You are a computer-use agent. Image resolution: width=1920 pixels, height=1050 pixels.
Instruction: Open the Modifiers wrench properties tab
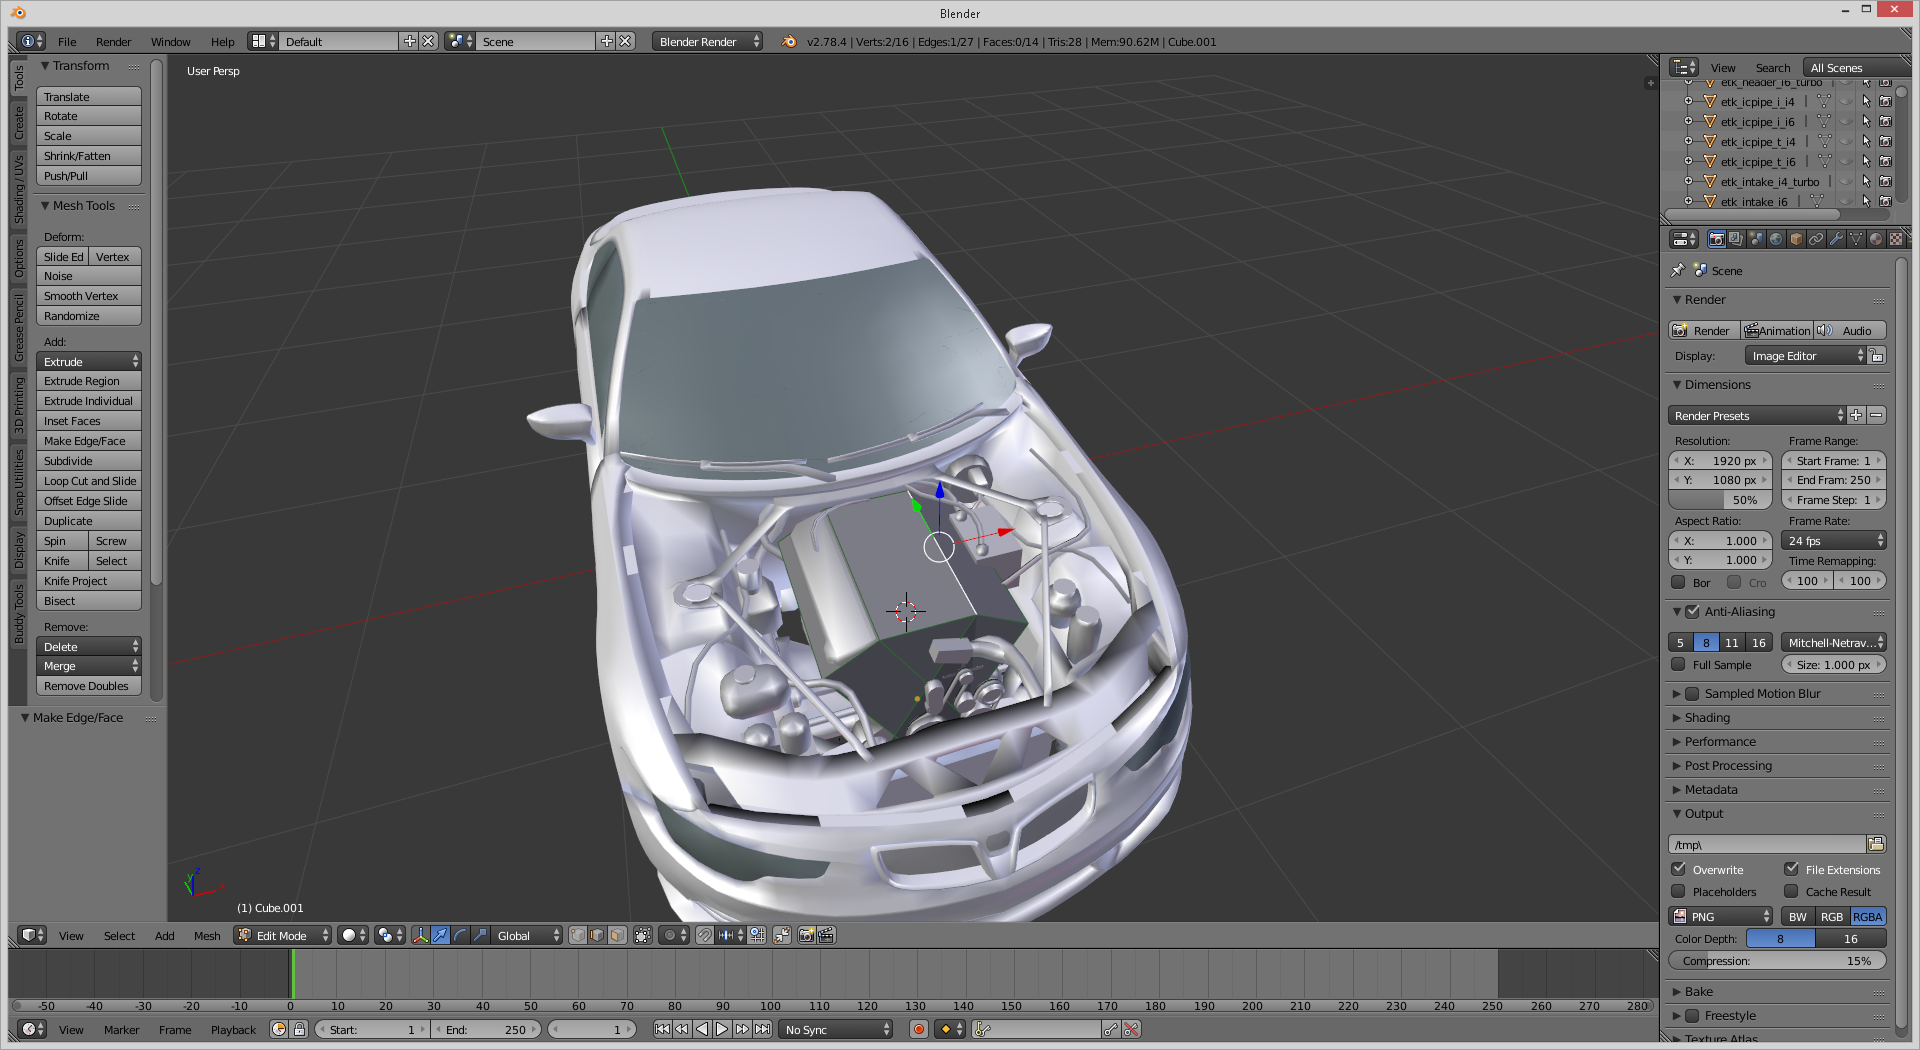1836,239
